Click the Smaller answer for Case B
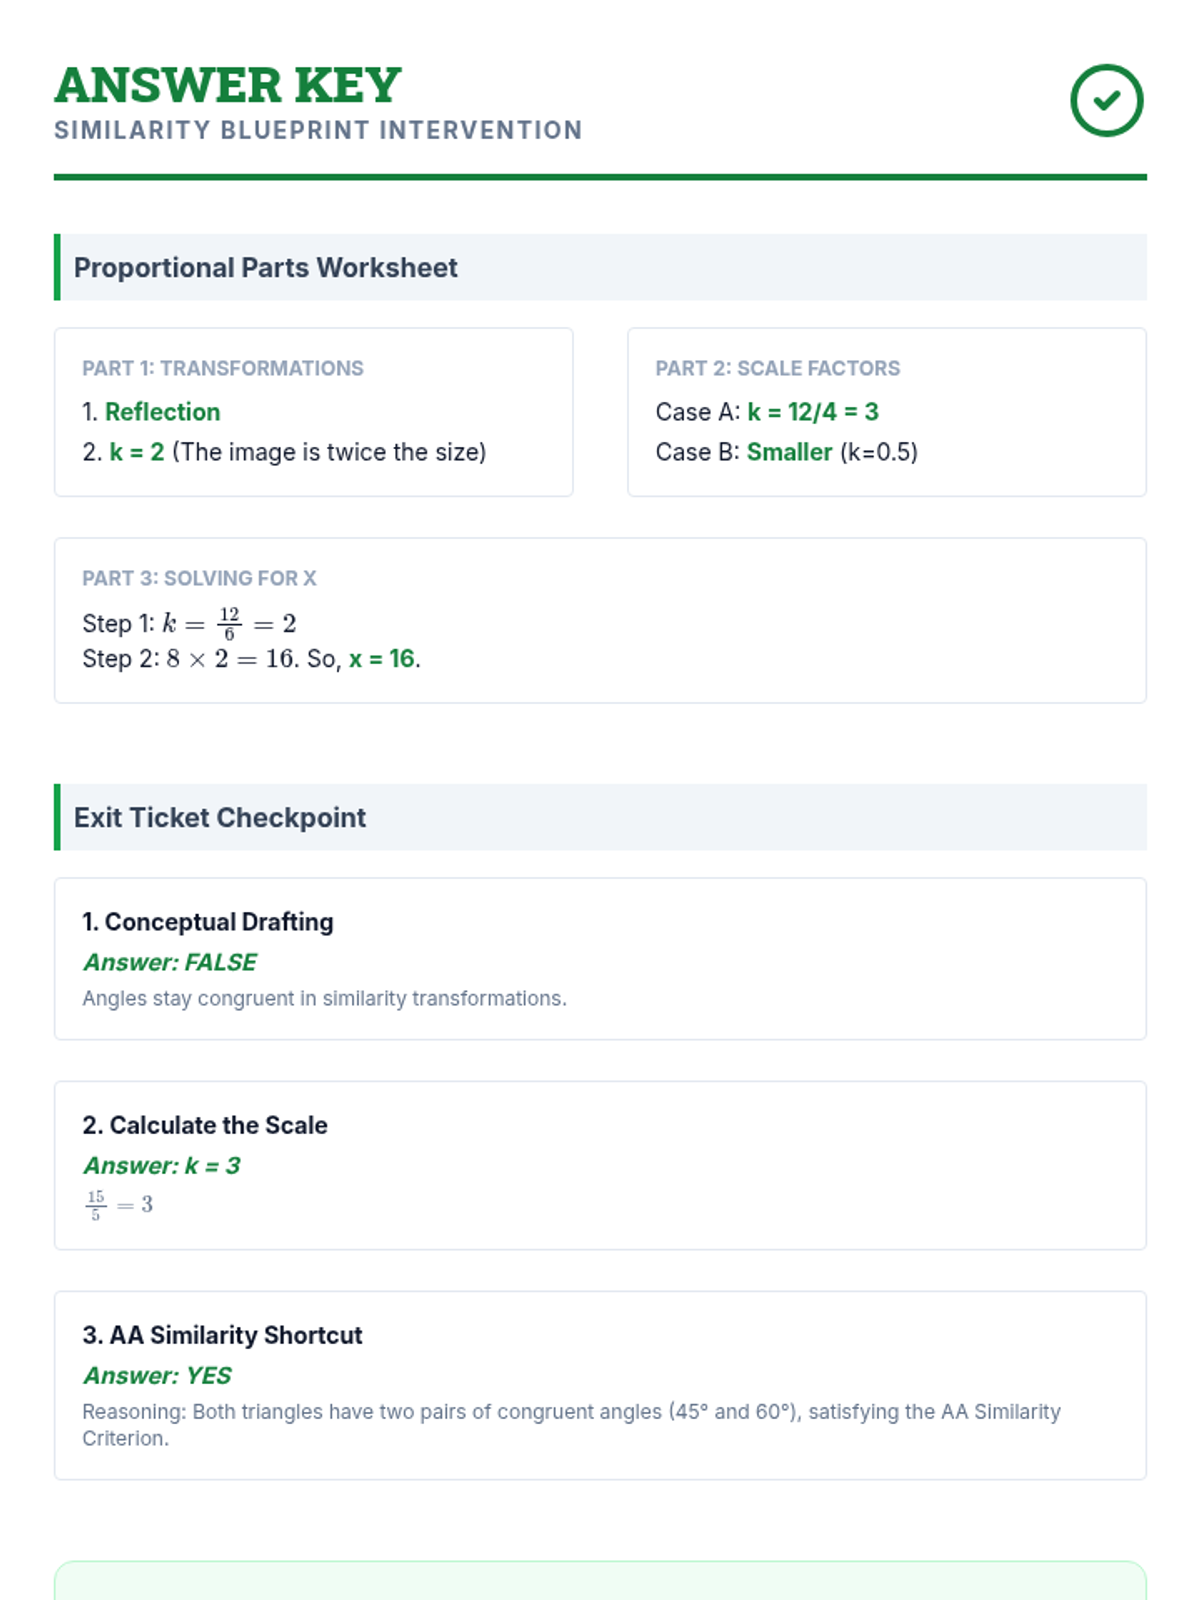Image resolution: width=1200 pixels, height=1600 pixels. point(789,452)
